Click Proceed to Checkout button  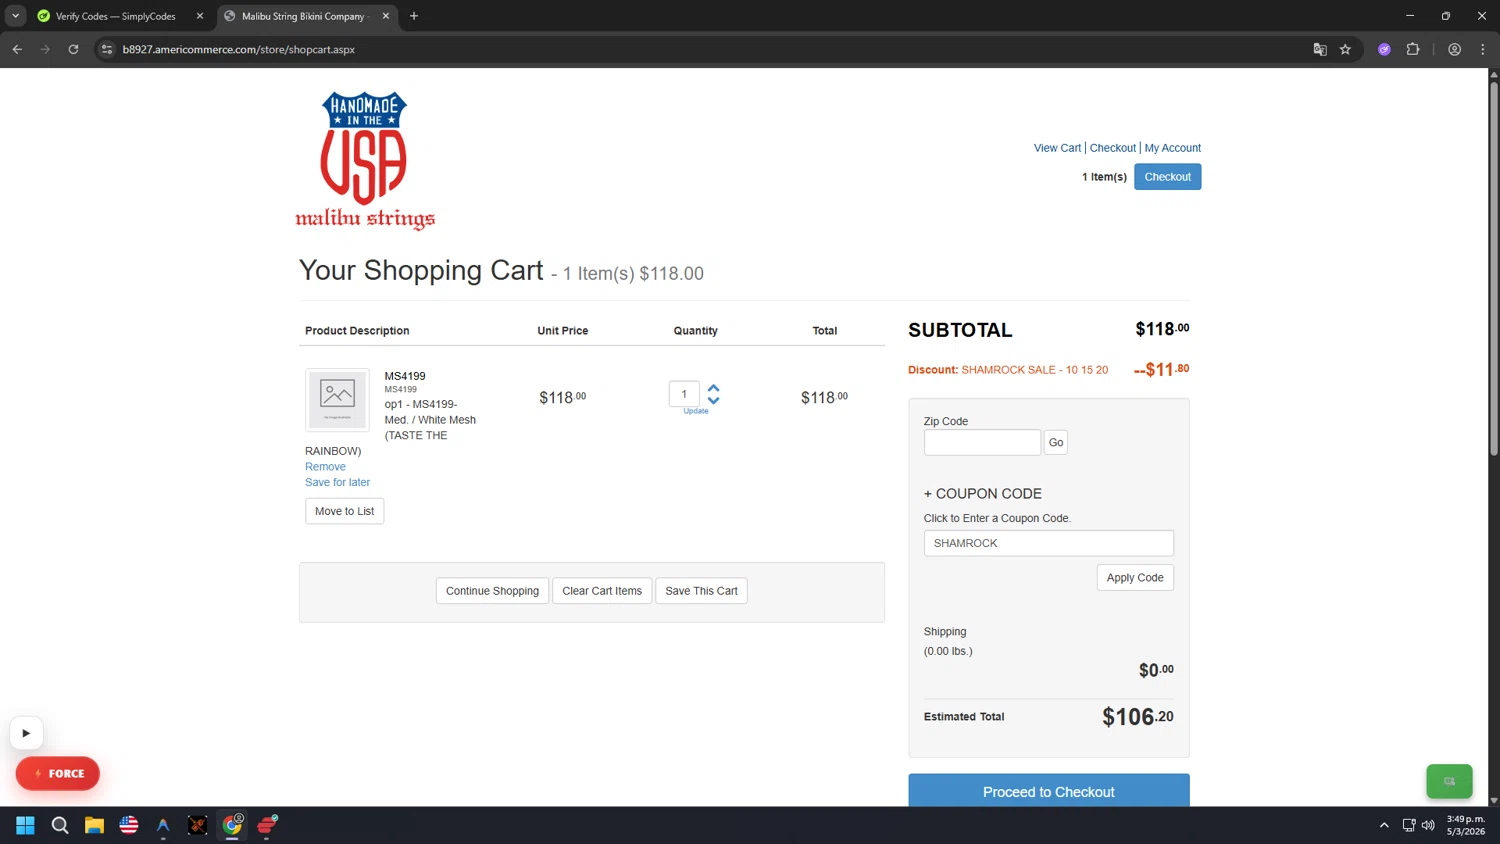tap(1048, 791)
